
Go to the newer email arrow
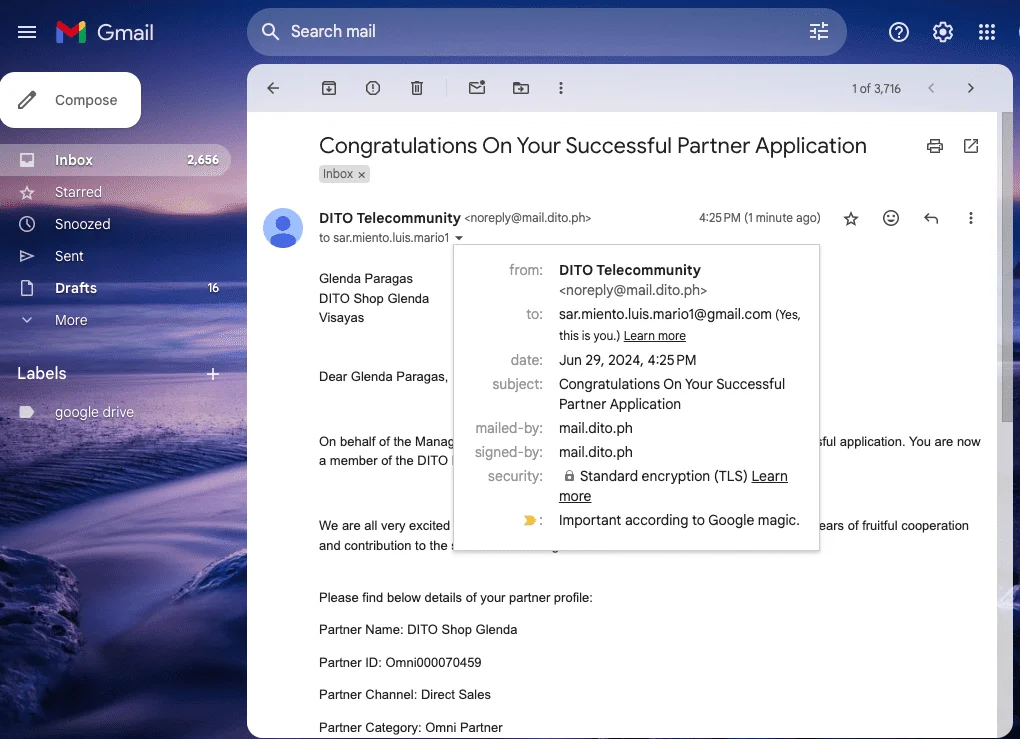point(931,88)
